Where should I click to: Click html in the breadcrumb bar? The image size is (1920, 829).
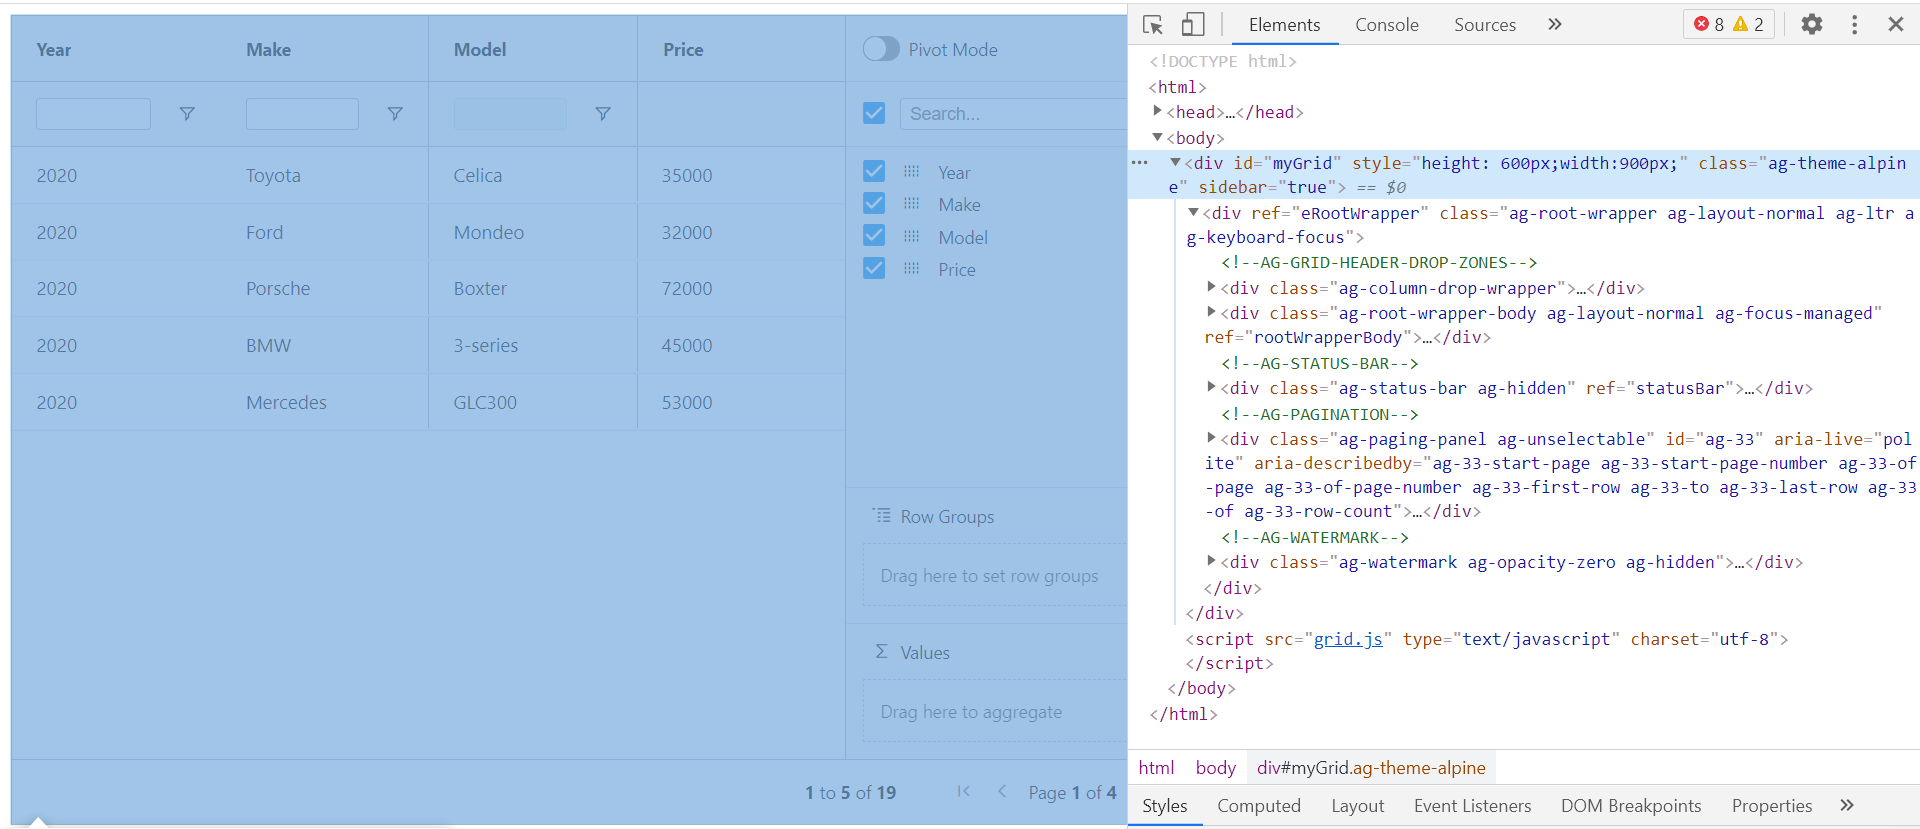pos(1156,768)
